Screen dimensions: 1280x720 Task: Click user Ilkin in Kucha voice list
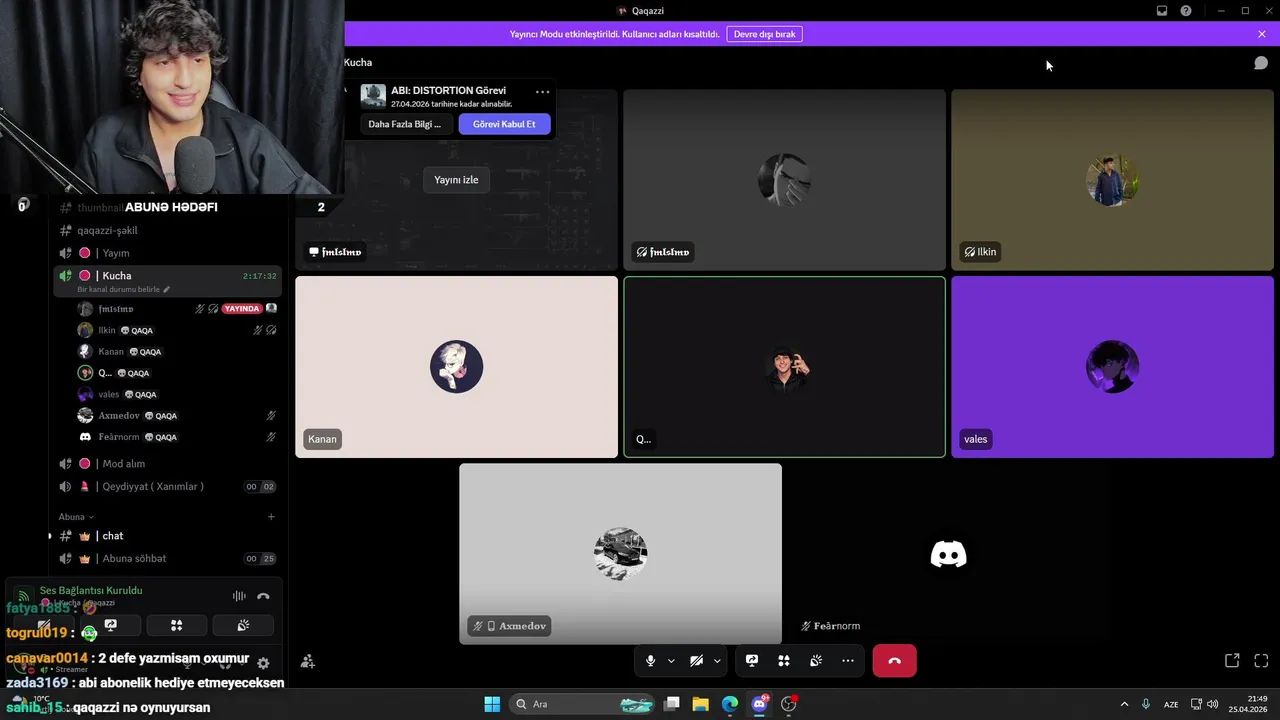pyautogui.click(x=175, y=330)
